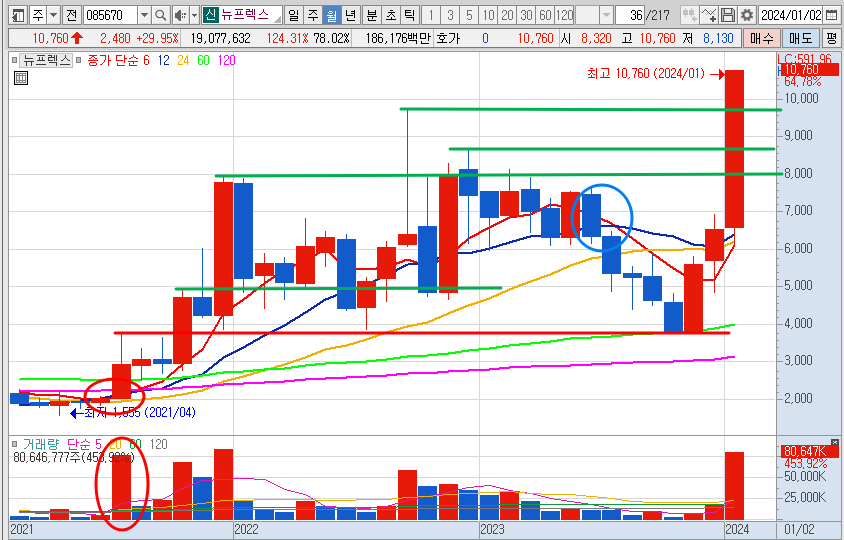844x540 pixels.
Task: Click the 호가 label in quote bar
Action: 448,38
